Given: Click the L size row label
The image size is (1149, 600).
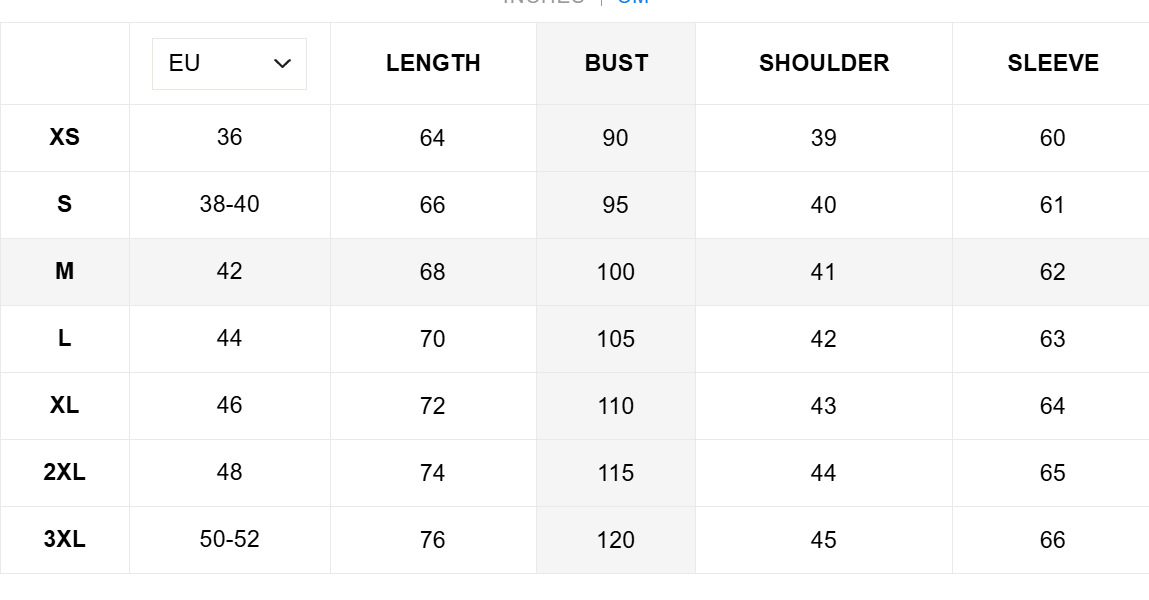Looking at the screenshot, I should coord(65,338).
